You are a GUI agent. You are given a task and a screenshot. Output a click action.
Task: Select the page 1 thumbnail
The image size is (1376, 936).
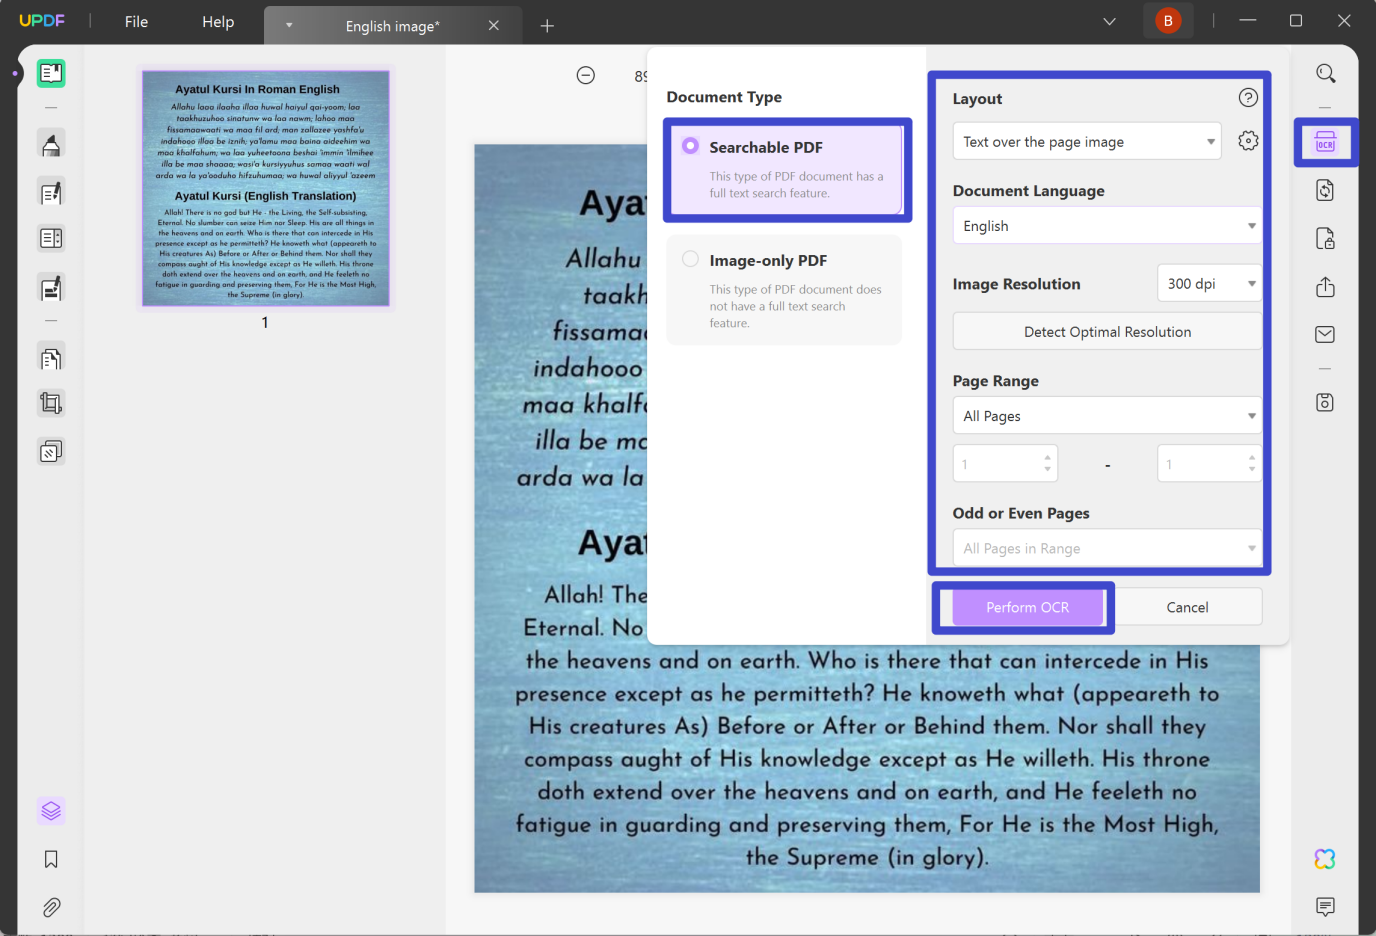click(x=264, y=188)
